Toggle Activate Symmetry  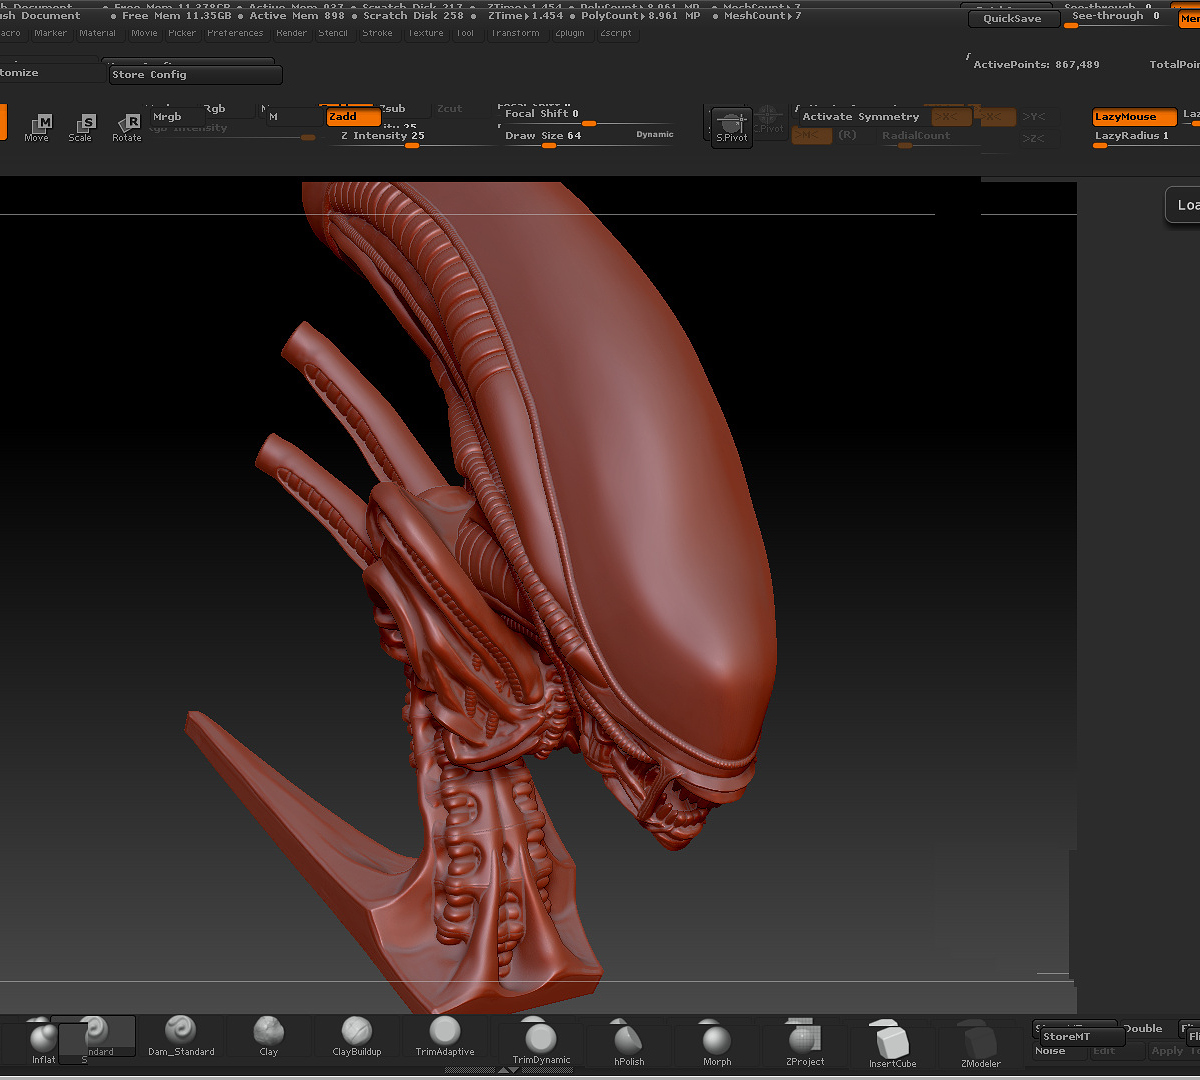(860, 117)
